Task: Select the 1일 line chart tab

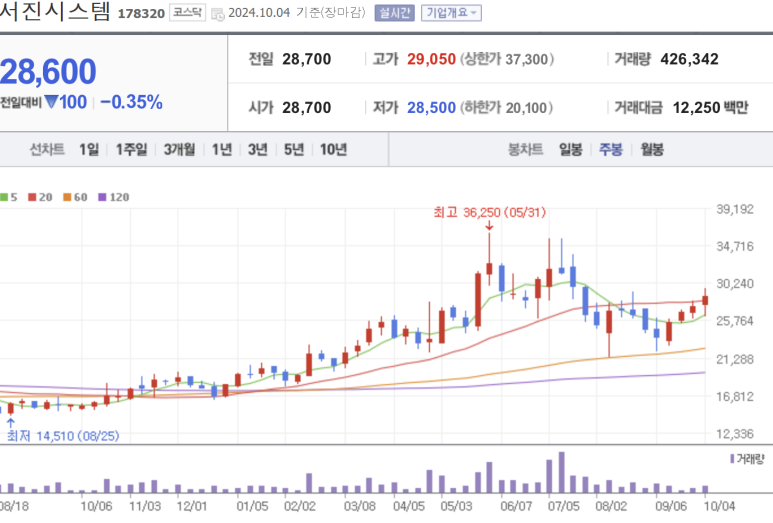Action: 89,149
